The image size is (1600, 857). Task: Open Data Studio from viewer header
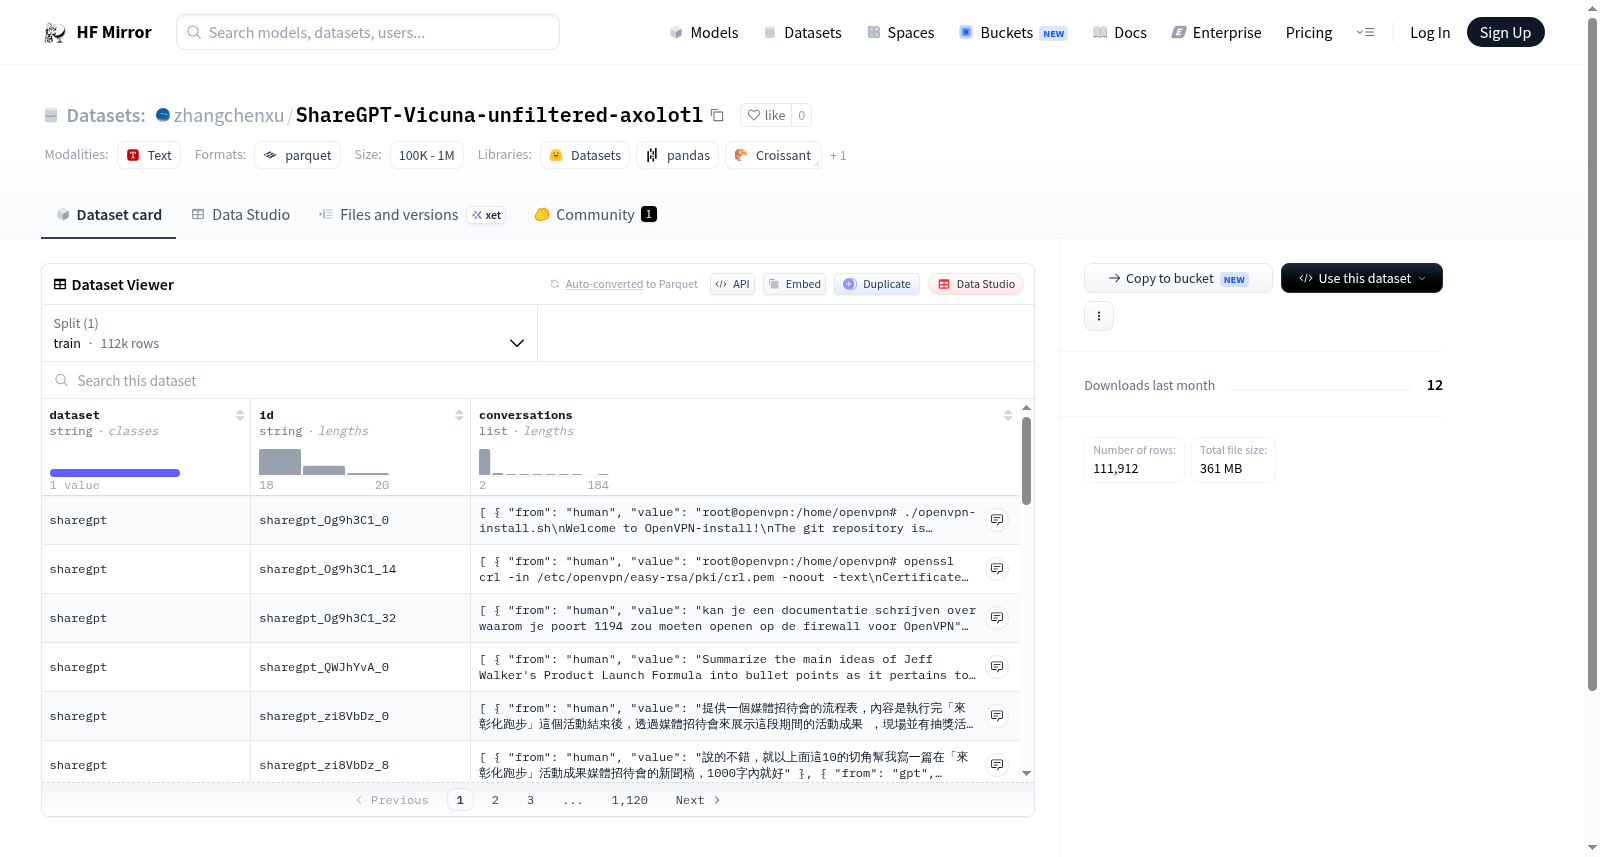pyautogui.click(x=976, y=284)
